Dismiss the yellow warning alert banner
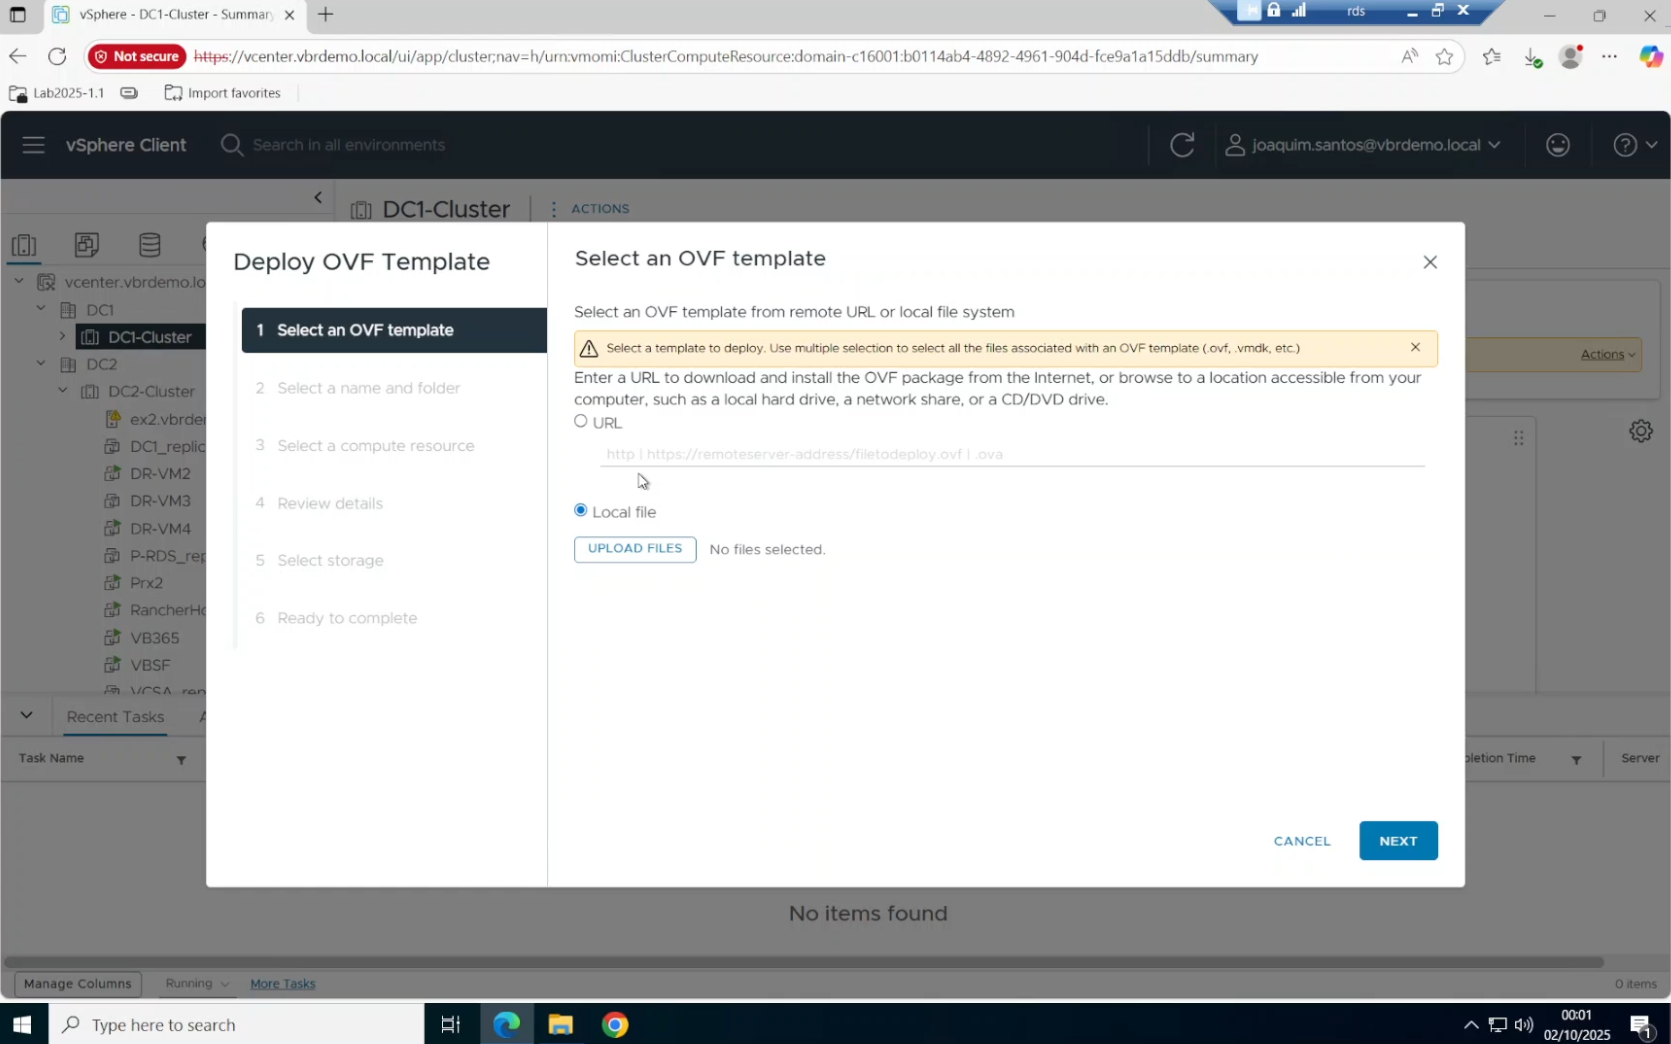Viewport: 1671px width, 1044px height. [x=1414, y=347]
